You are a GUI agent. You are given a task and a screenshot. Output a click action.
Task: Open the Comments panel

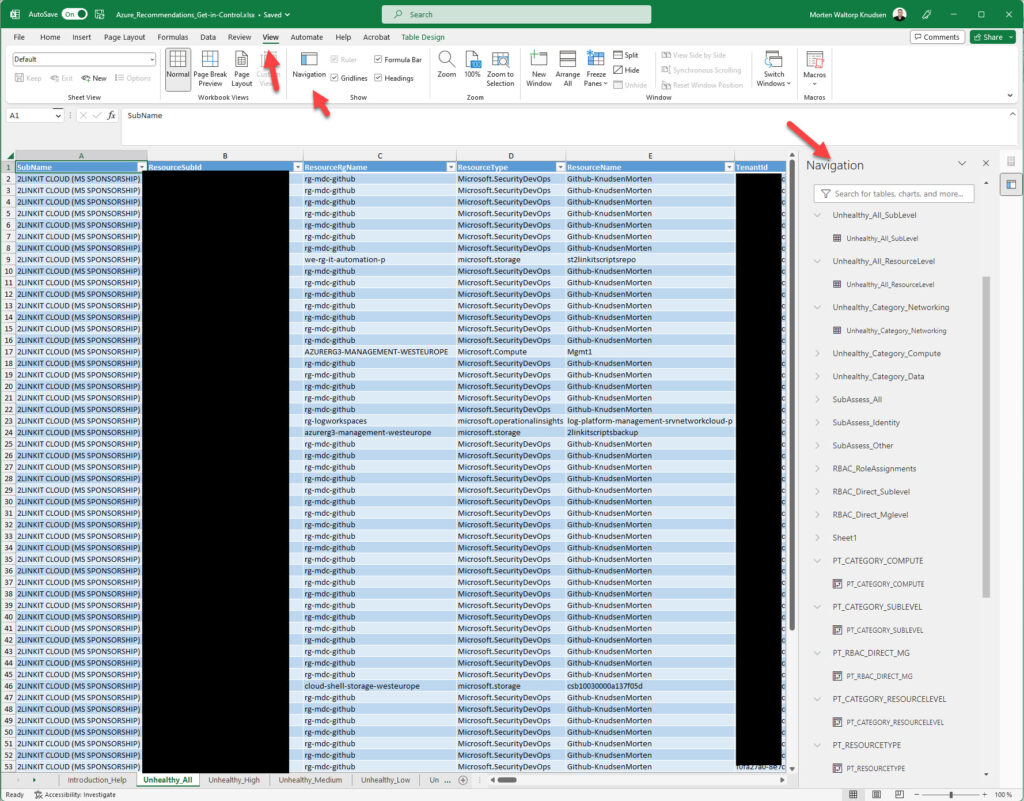click(x=937, y=36)
